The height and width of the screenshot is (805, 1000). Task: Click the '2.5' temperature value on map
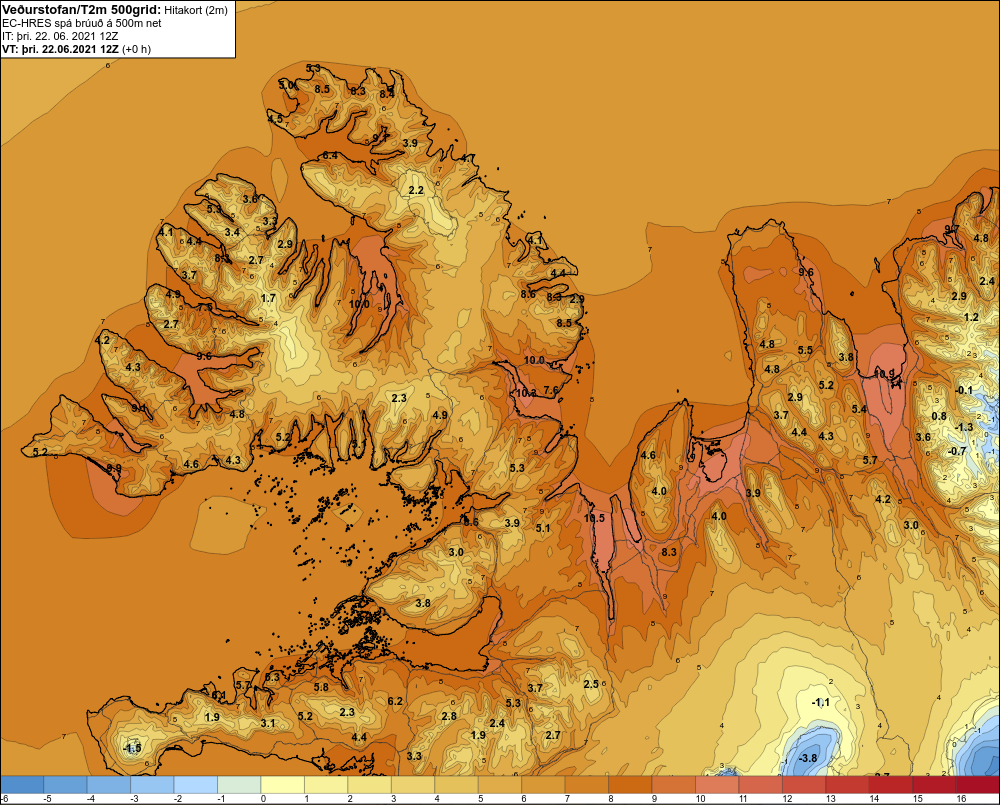click(x=591, y=684)
